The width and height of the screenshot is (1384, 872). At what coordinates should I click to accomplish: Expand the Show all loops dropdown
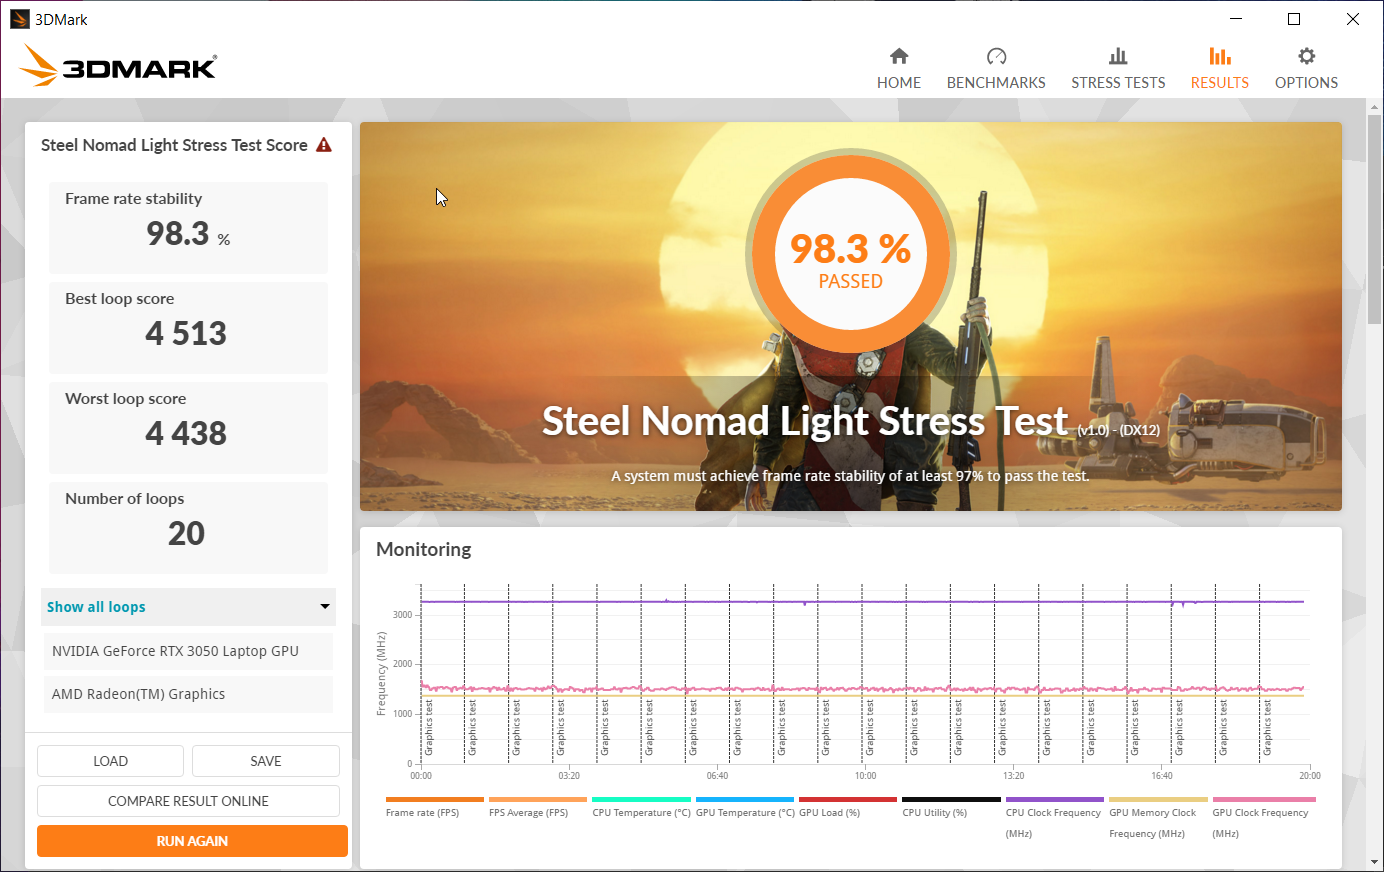188,607
